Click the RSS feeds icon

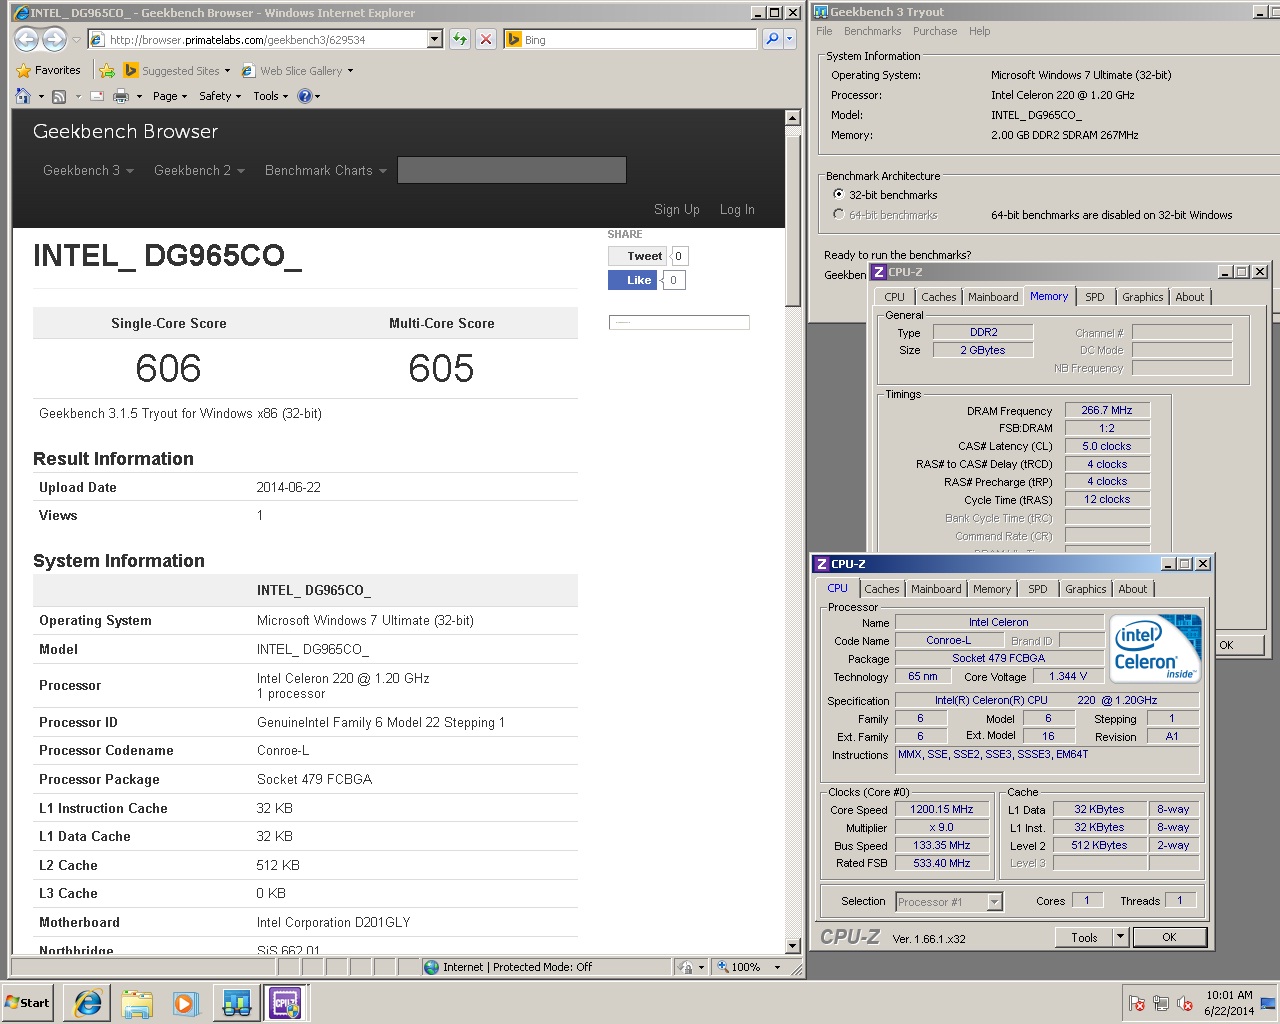59,96
